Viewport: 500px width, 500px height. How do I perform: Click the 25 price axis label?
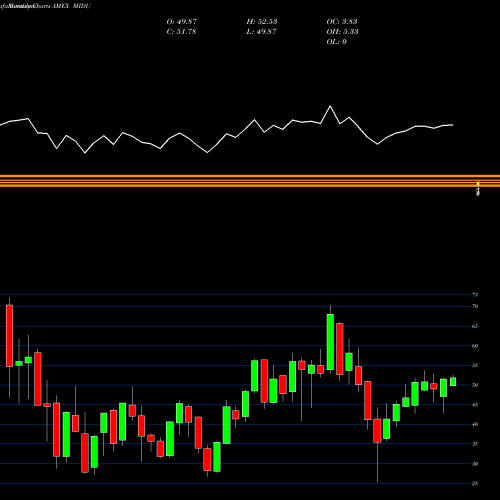[x=475, y=483]
